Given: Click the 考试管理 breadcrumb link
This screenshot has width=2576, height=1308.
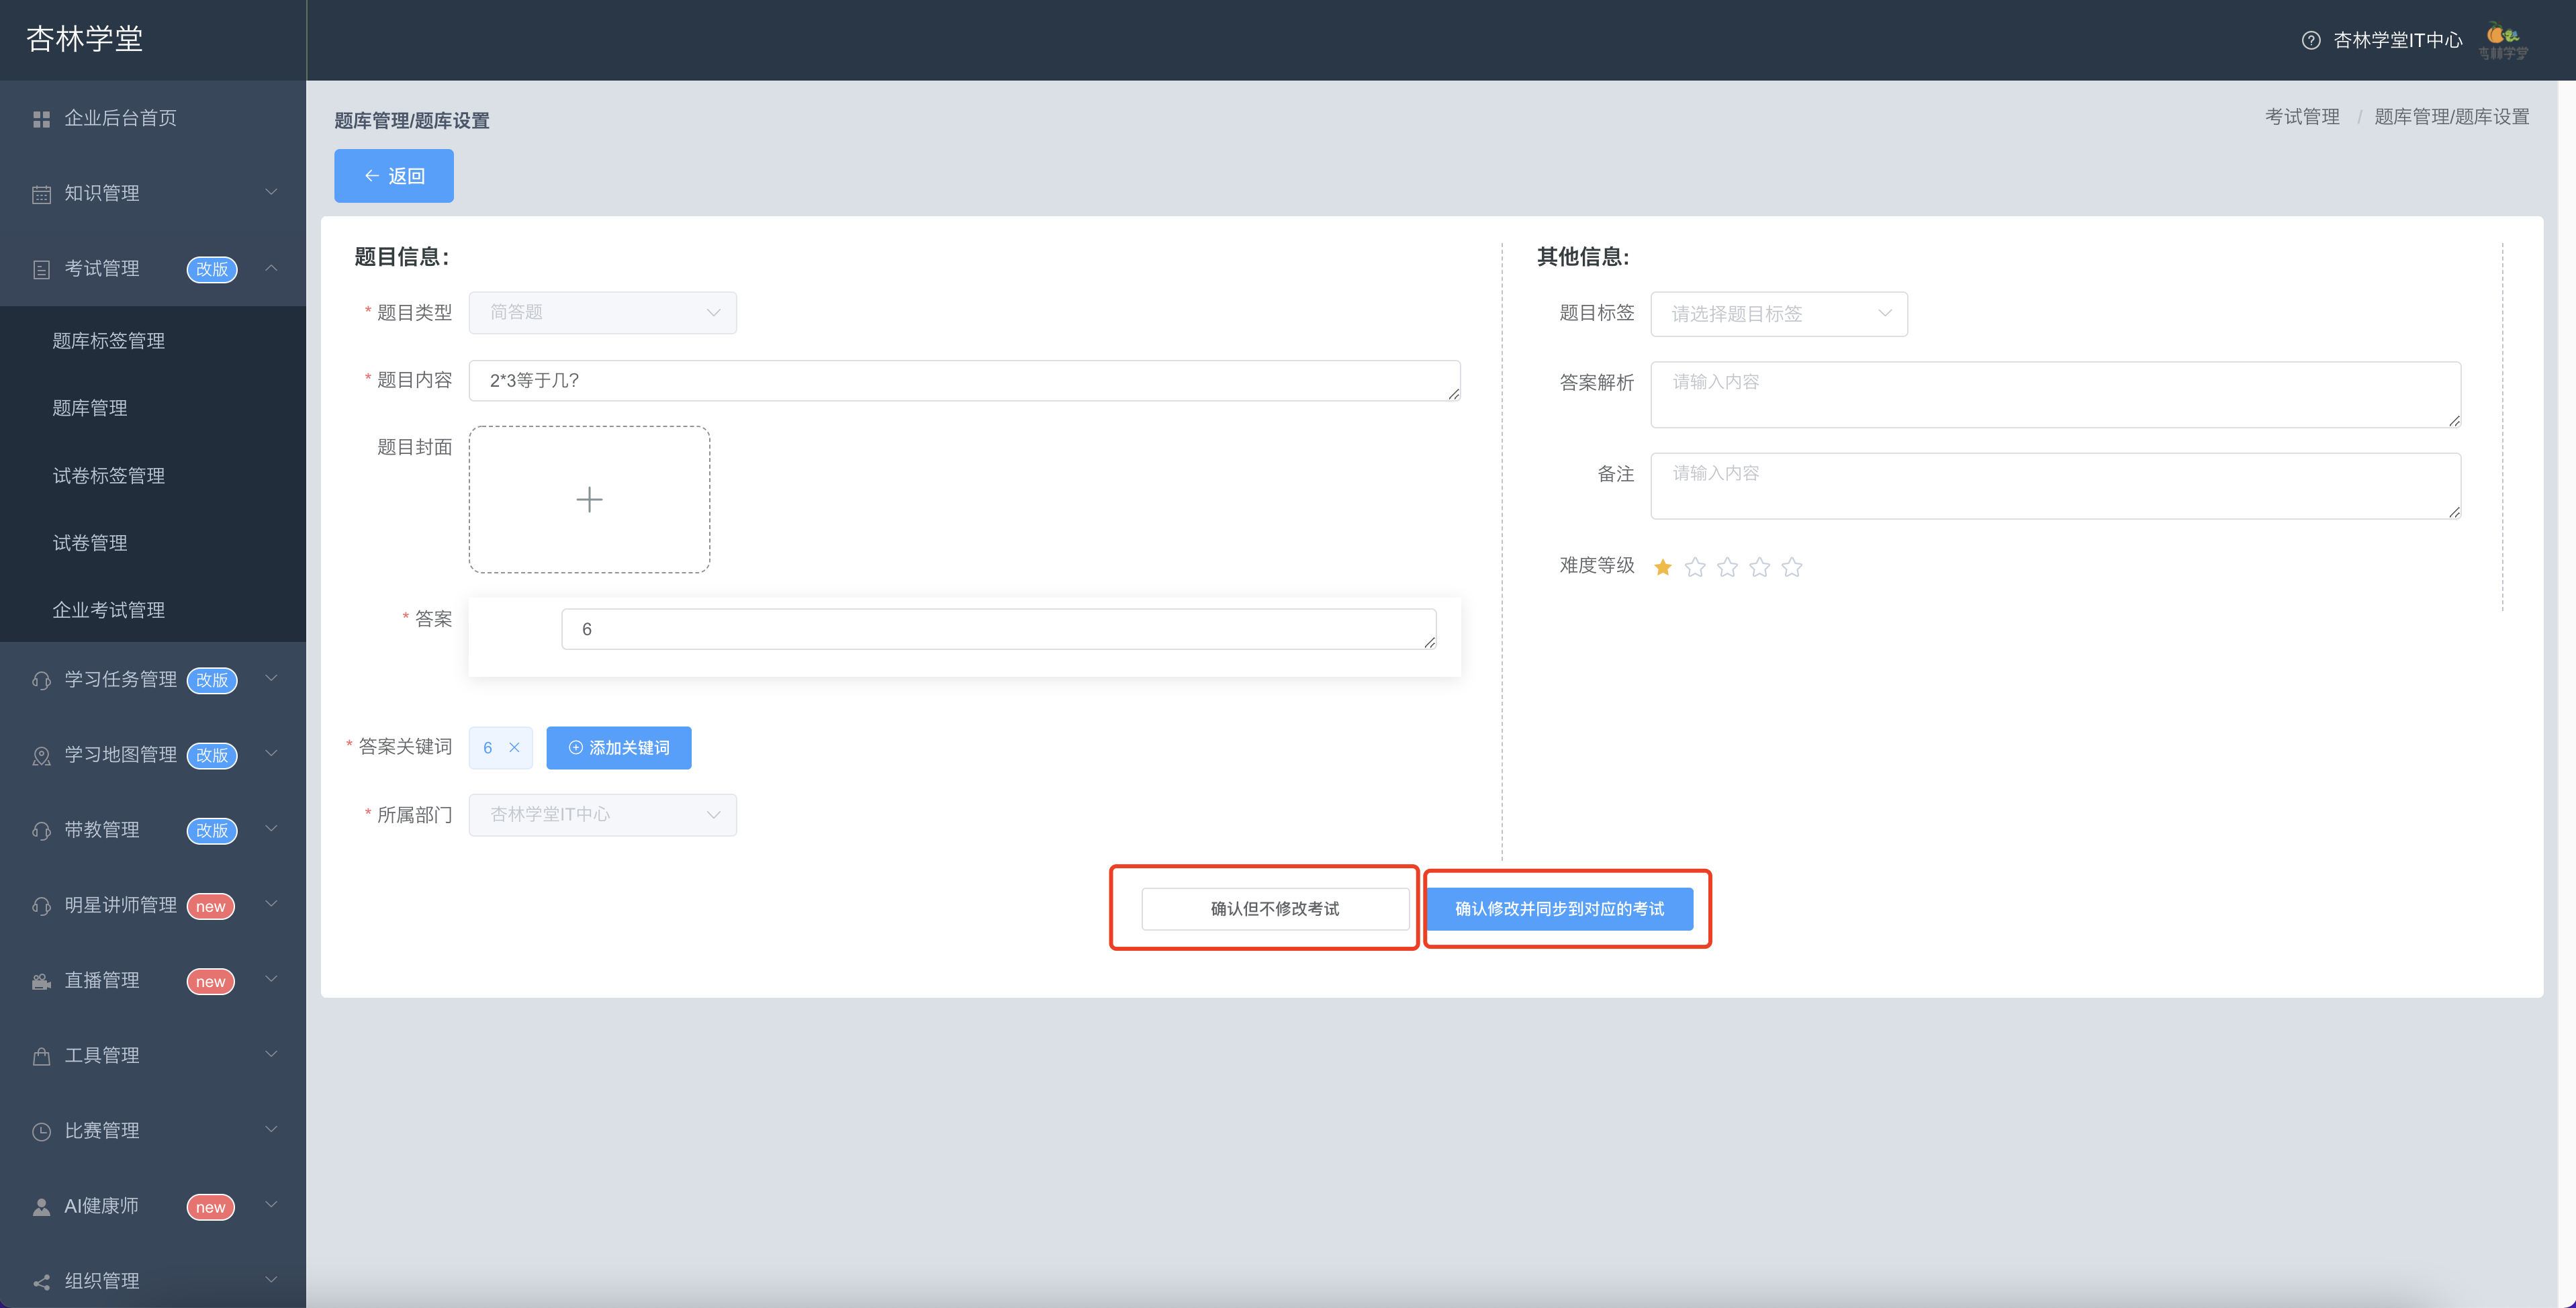Looking at the screenshot, I should tap(2301, 116).
